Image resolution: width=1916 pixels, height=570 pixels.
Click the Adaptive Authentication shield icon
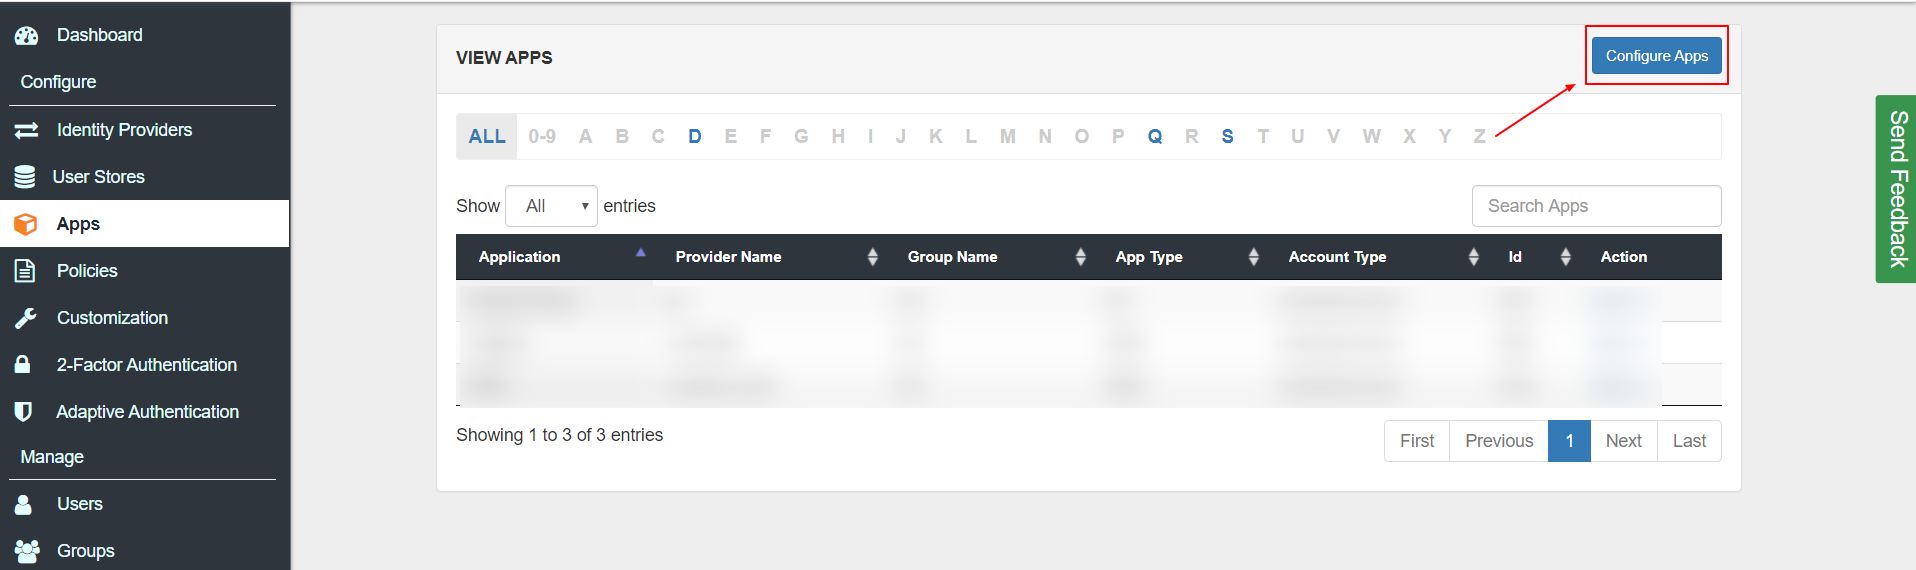point(23,411)
